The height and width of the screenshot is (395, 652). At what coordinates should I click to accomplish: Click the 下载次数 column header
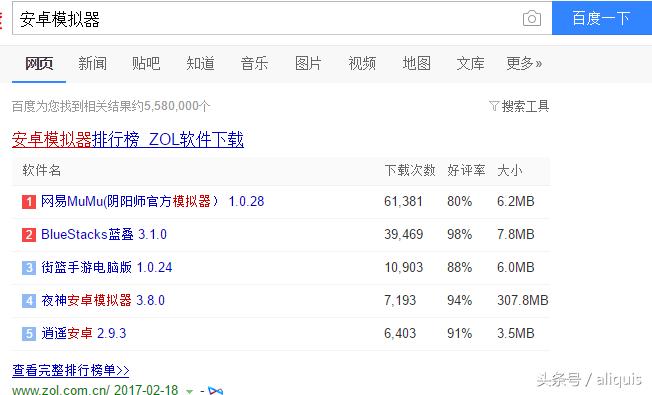[410, 170]
